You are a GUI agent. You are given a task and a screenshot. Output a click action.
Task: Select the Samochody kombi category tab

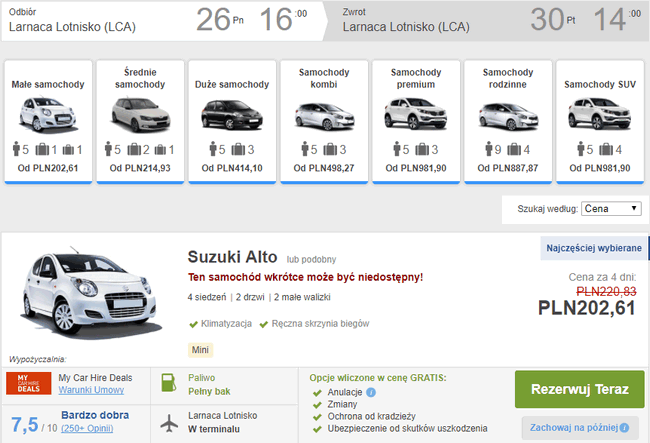(324, 121)
